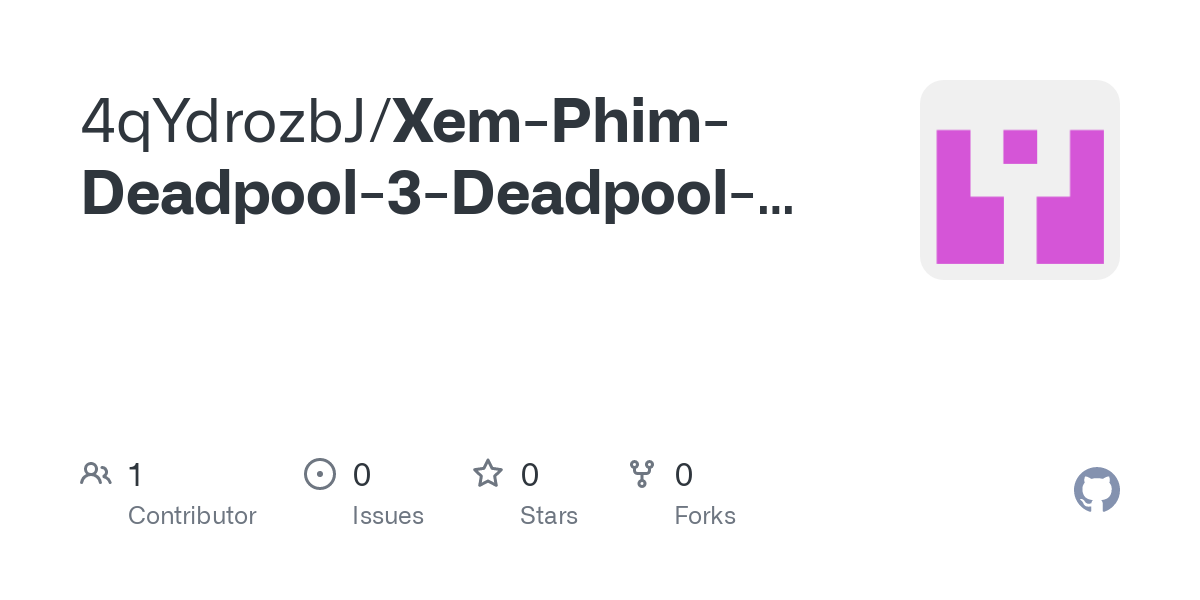
Task: Click the 0 count above Issues
Action: pyautogui.click(x=362, y=475)
